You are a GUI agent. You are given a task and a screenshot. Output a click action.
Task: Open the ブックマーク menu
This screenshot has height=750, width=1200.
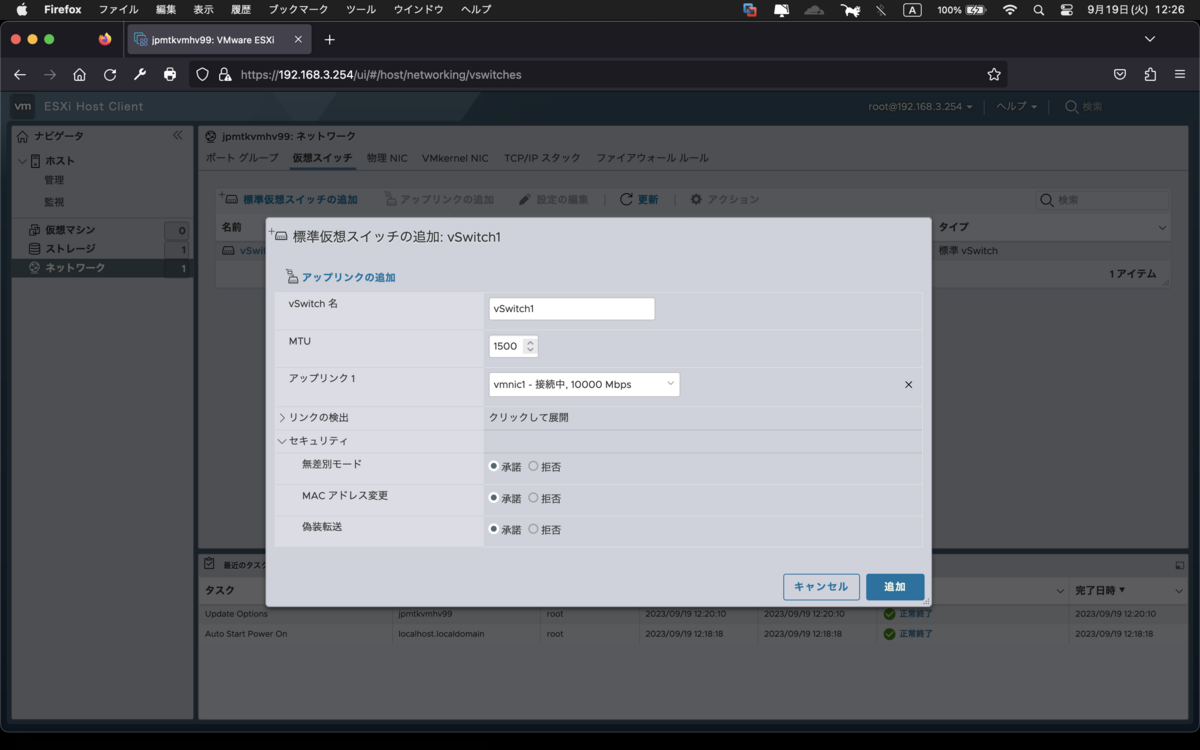[x=297, y=10]
